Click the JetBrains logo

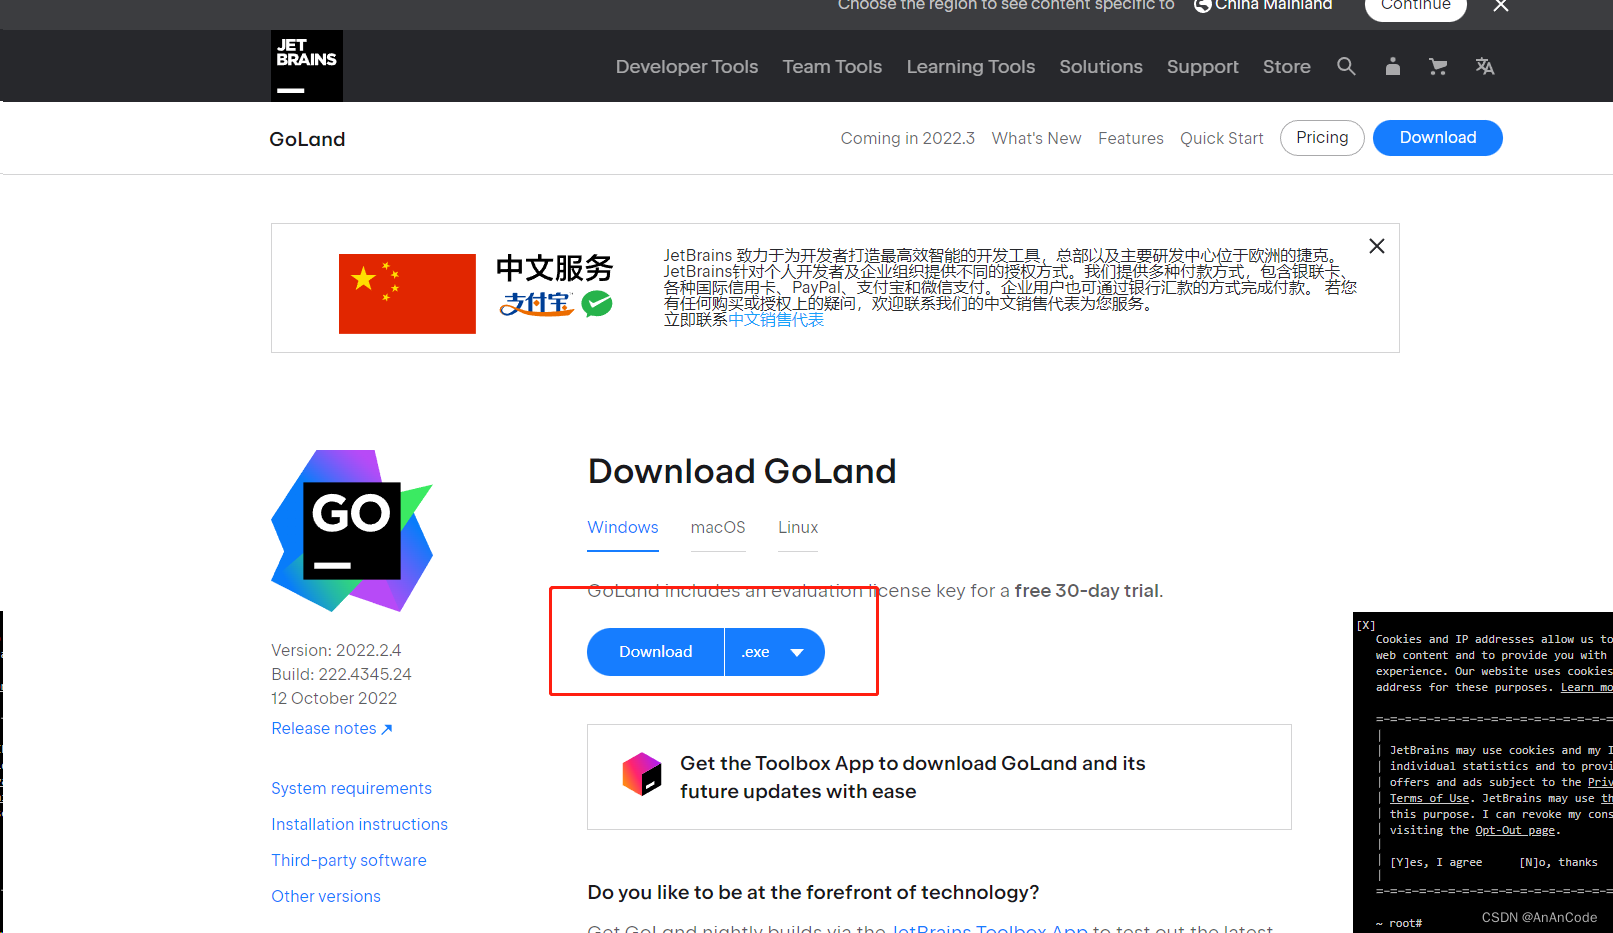[x=307, y=66]
